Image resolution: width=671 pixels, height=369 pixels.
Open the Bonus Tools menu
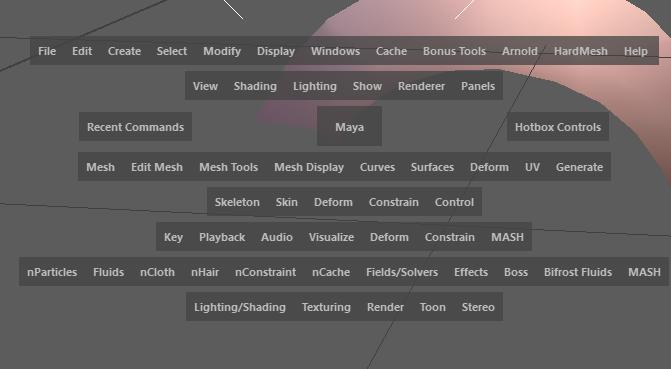pos(454,51)
